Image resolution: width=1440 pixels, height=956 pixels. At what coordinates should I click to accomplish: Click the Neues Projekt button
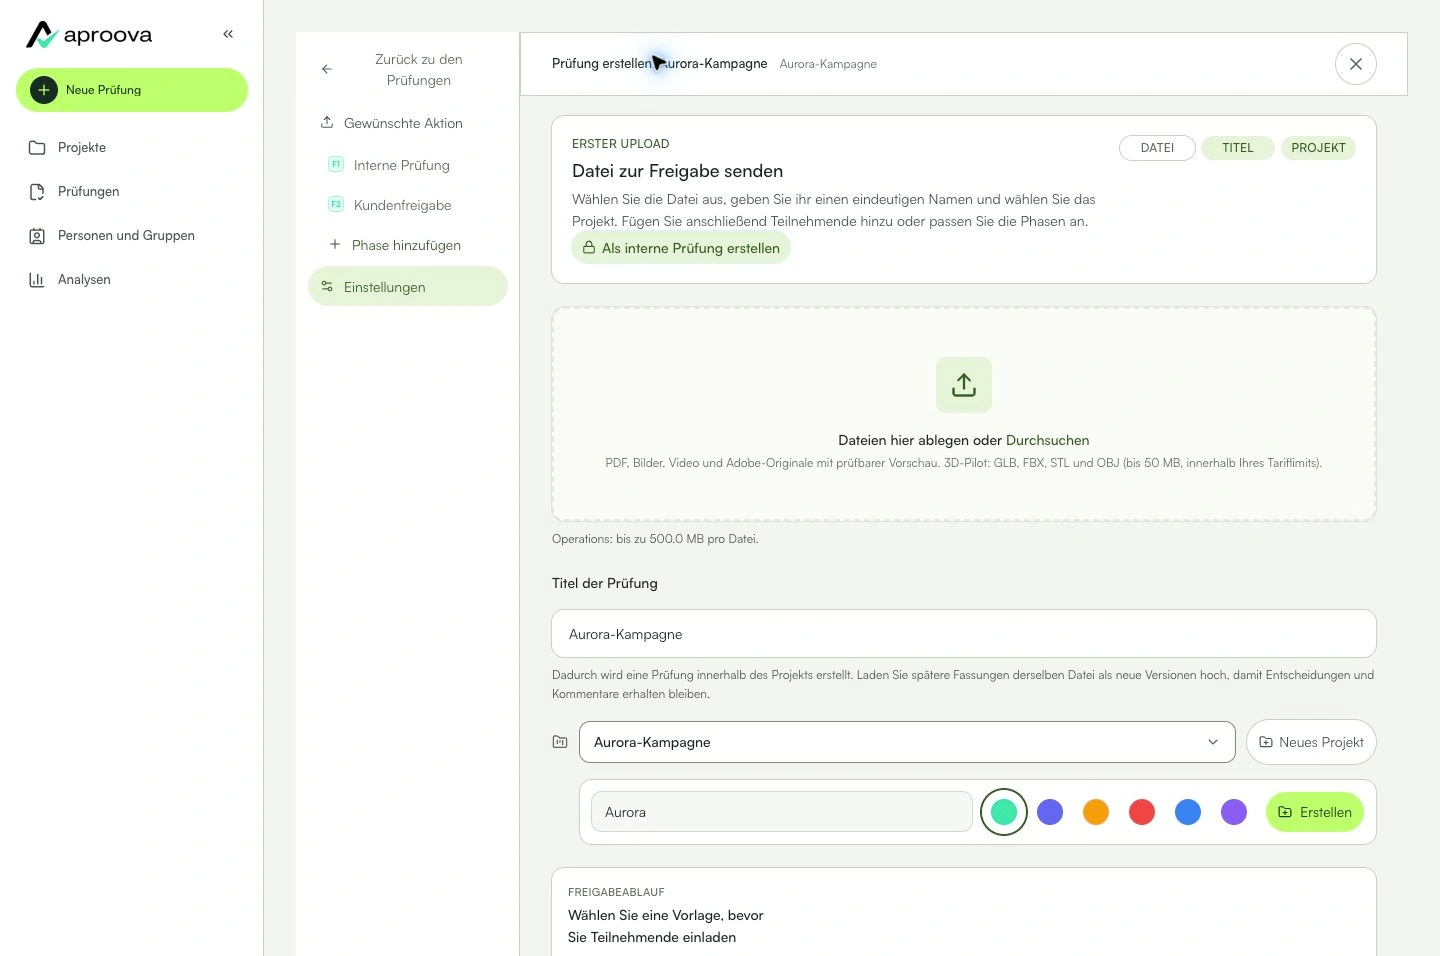[x=1311, y=742]
